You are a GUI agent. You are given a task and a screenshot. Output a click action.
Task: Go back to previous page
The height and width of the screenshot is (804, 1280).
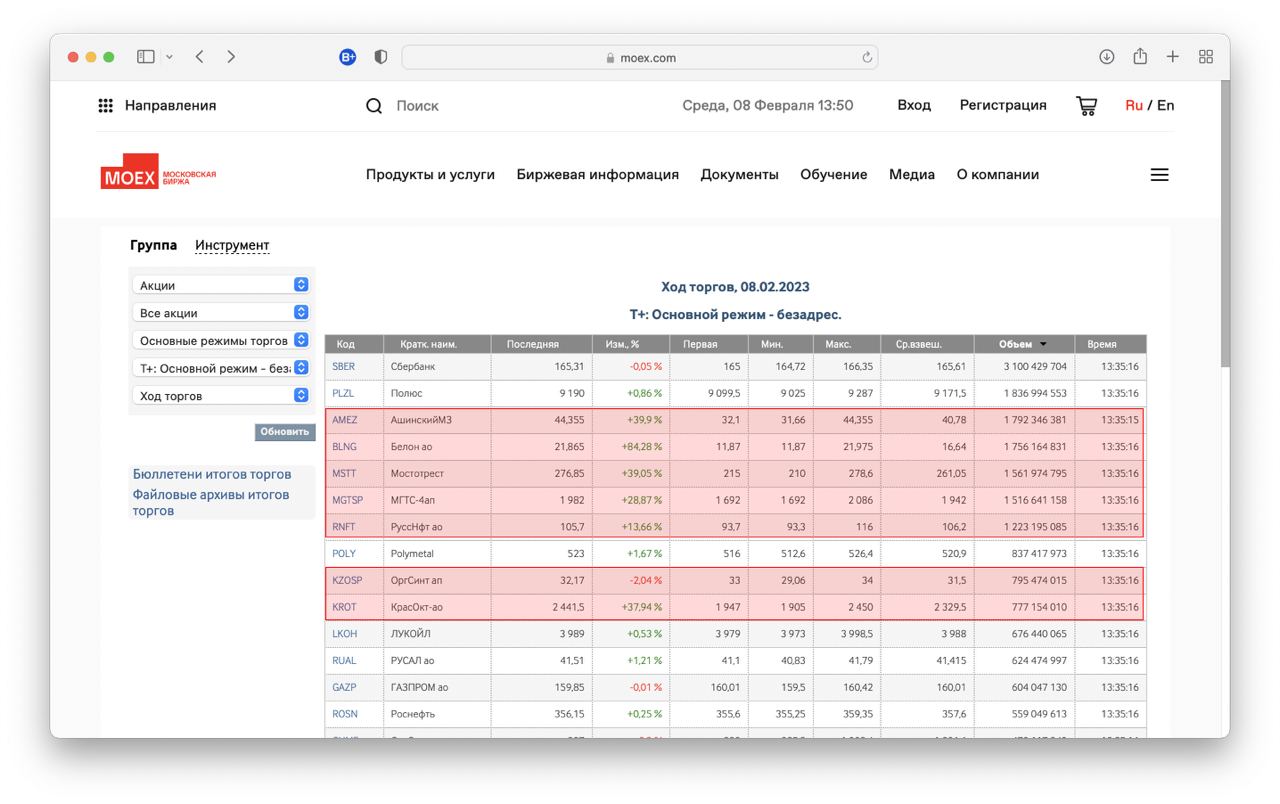200,57
